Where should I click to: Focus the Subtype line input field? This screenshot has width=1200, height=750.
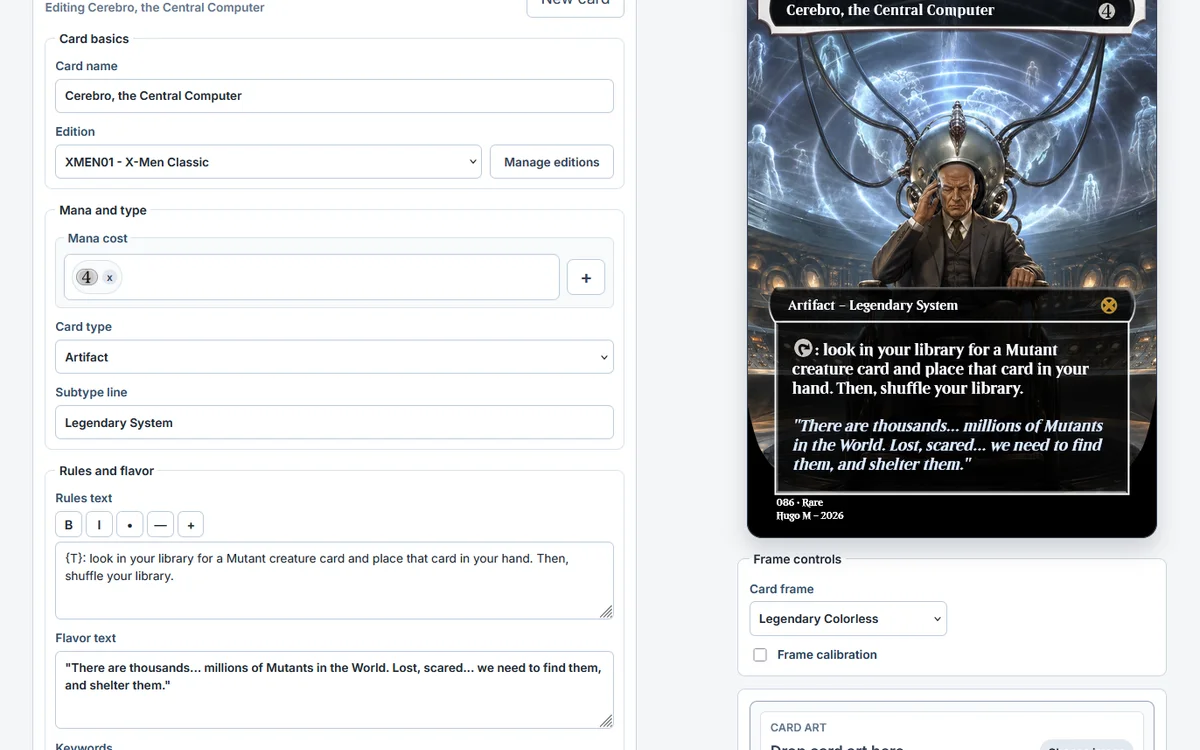(334, 422)
